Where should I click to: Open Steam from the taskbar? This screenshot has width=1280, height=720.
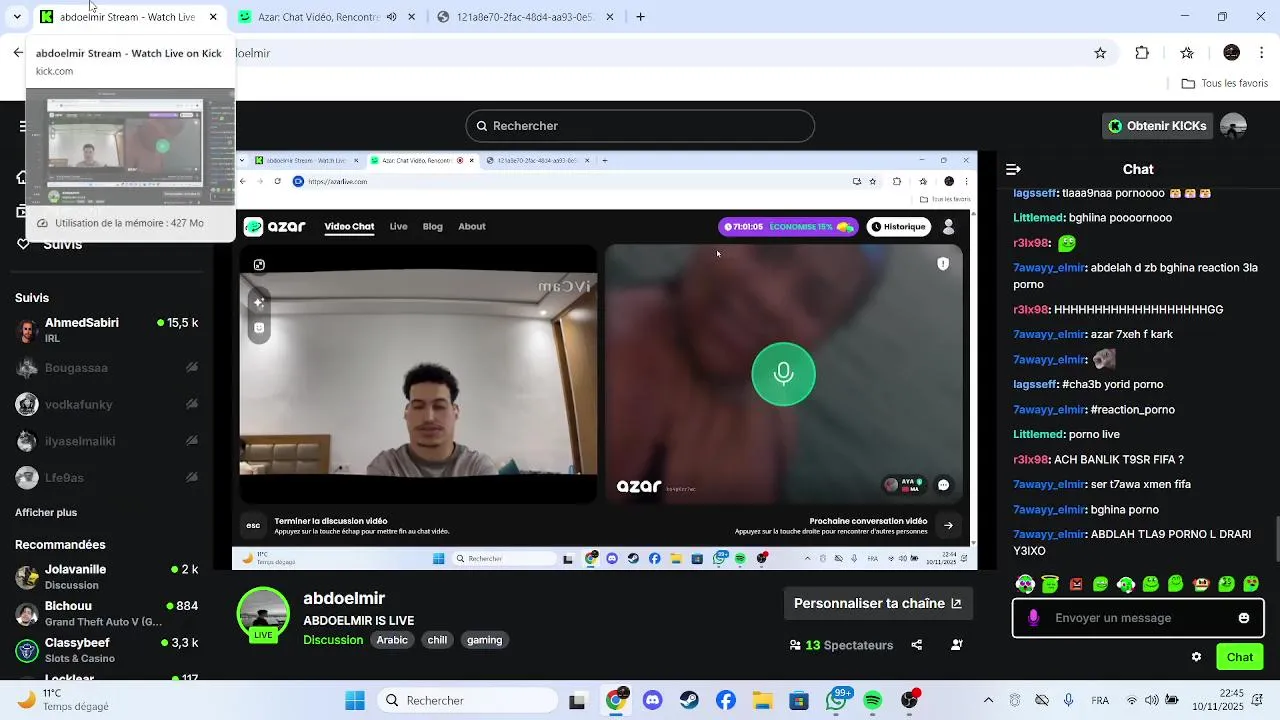pos(689,701)
